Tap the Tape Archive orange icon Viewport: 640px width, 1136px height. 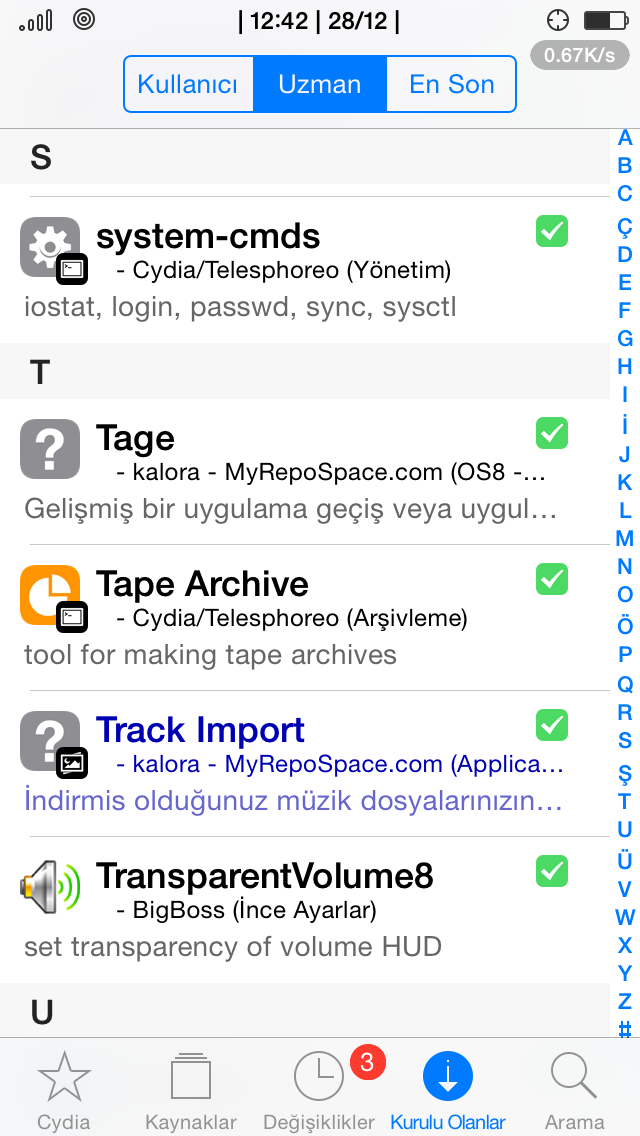click(50, 595)
